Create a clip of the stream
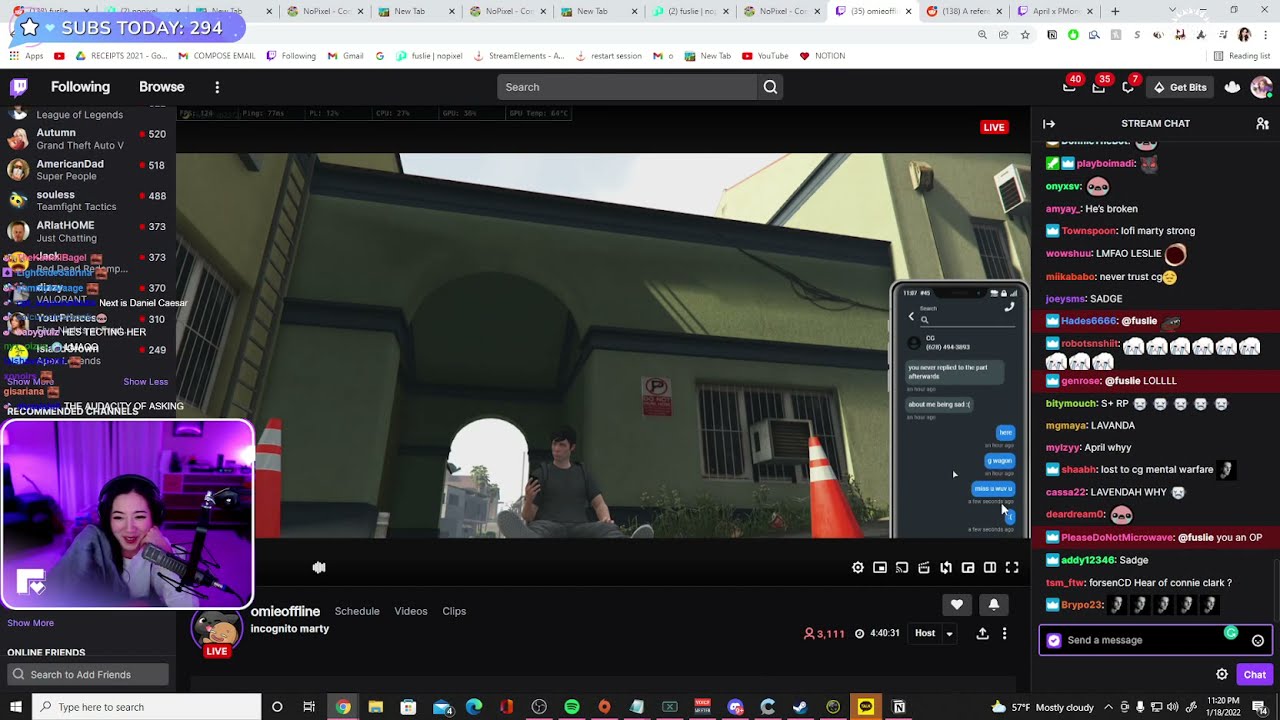1280x720 pixels. 924,568
